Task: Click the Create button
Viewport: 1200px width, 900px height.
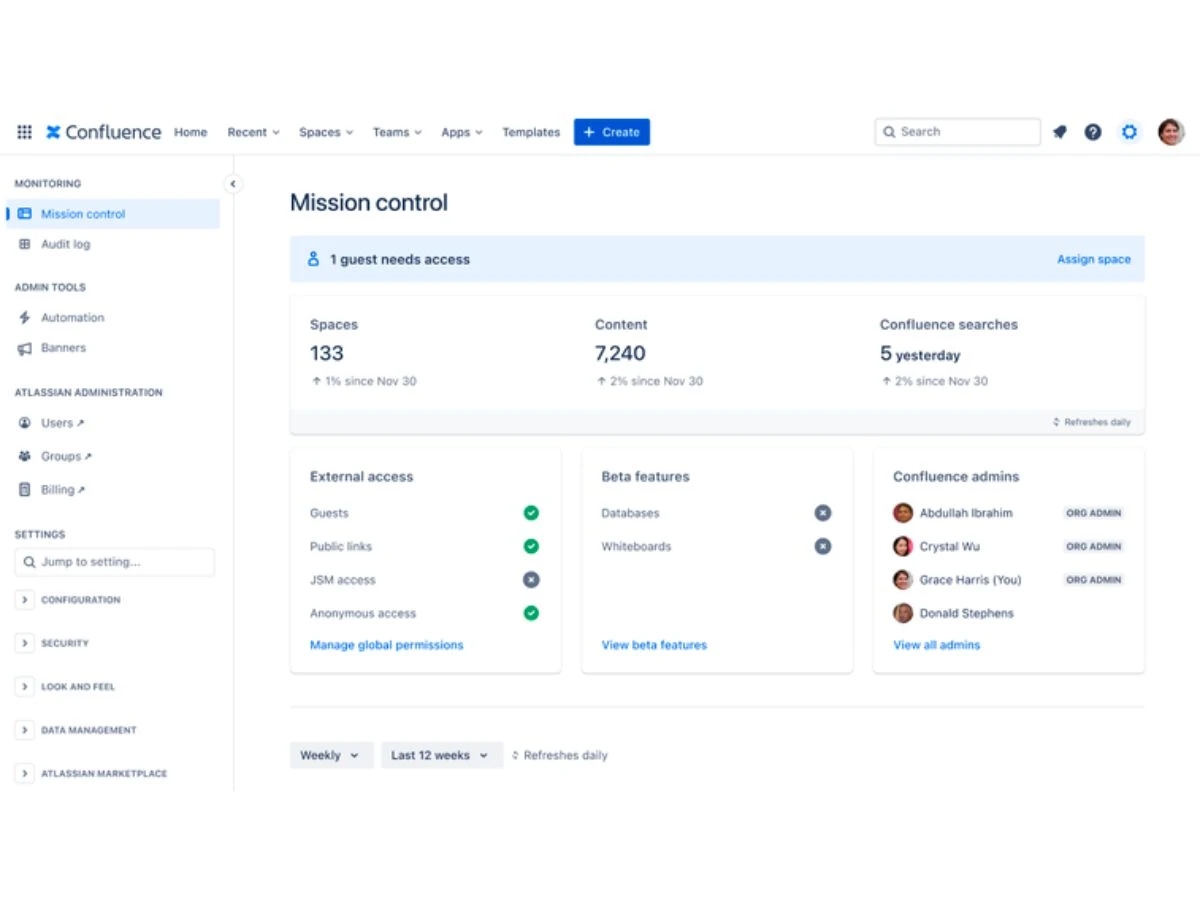Action: tap(612, 132)
